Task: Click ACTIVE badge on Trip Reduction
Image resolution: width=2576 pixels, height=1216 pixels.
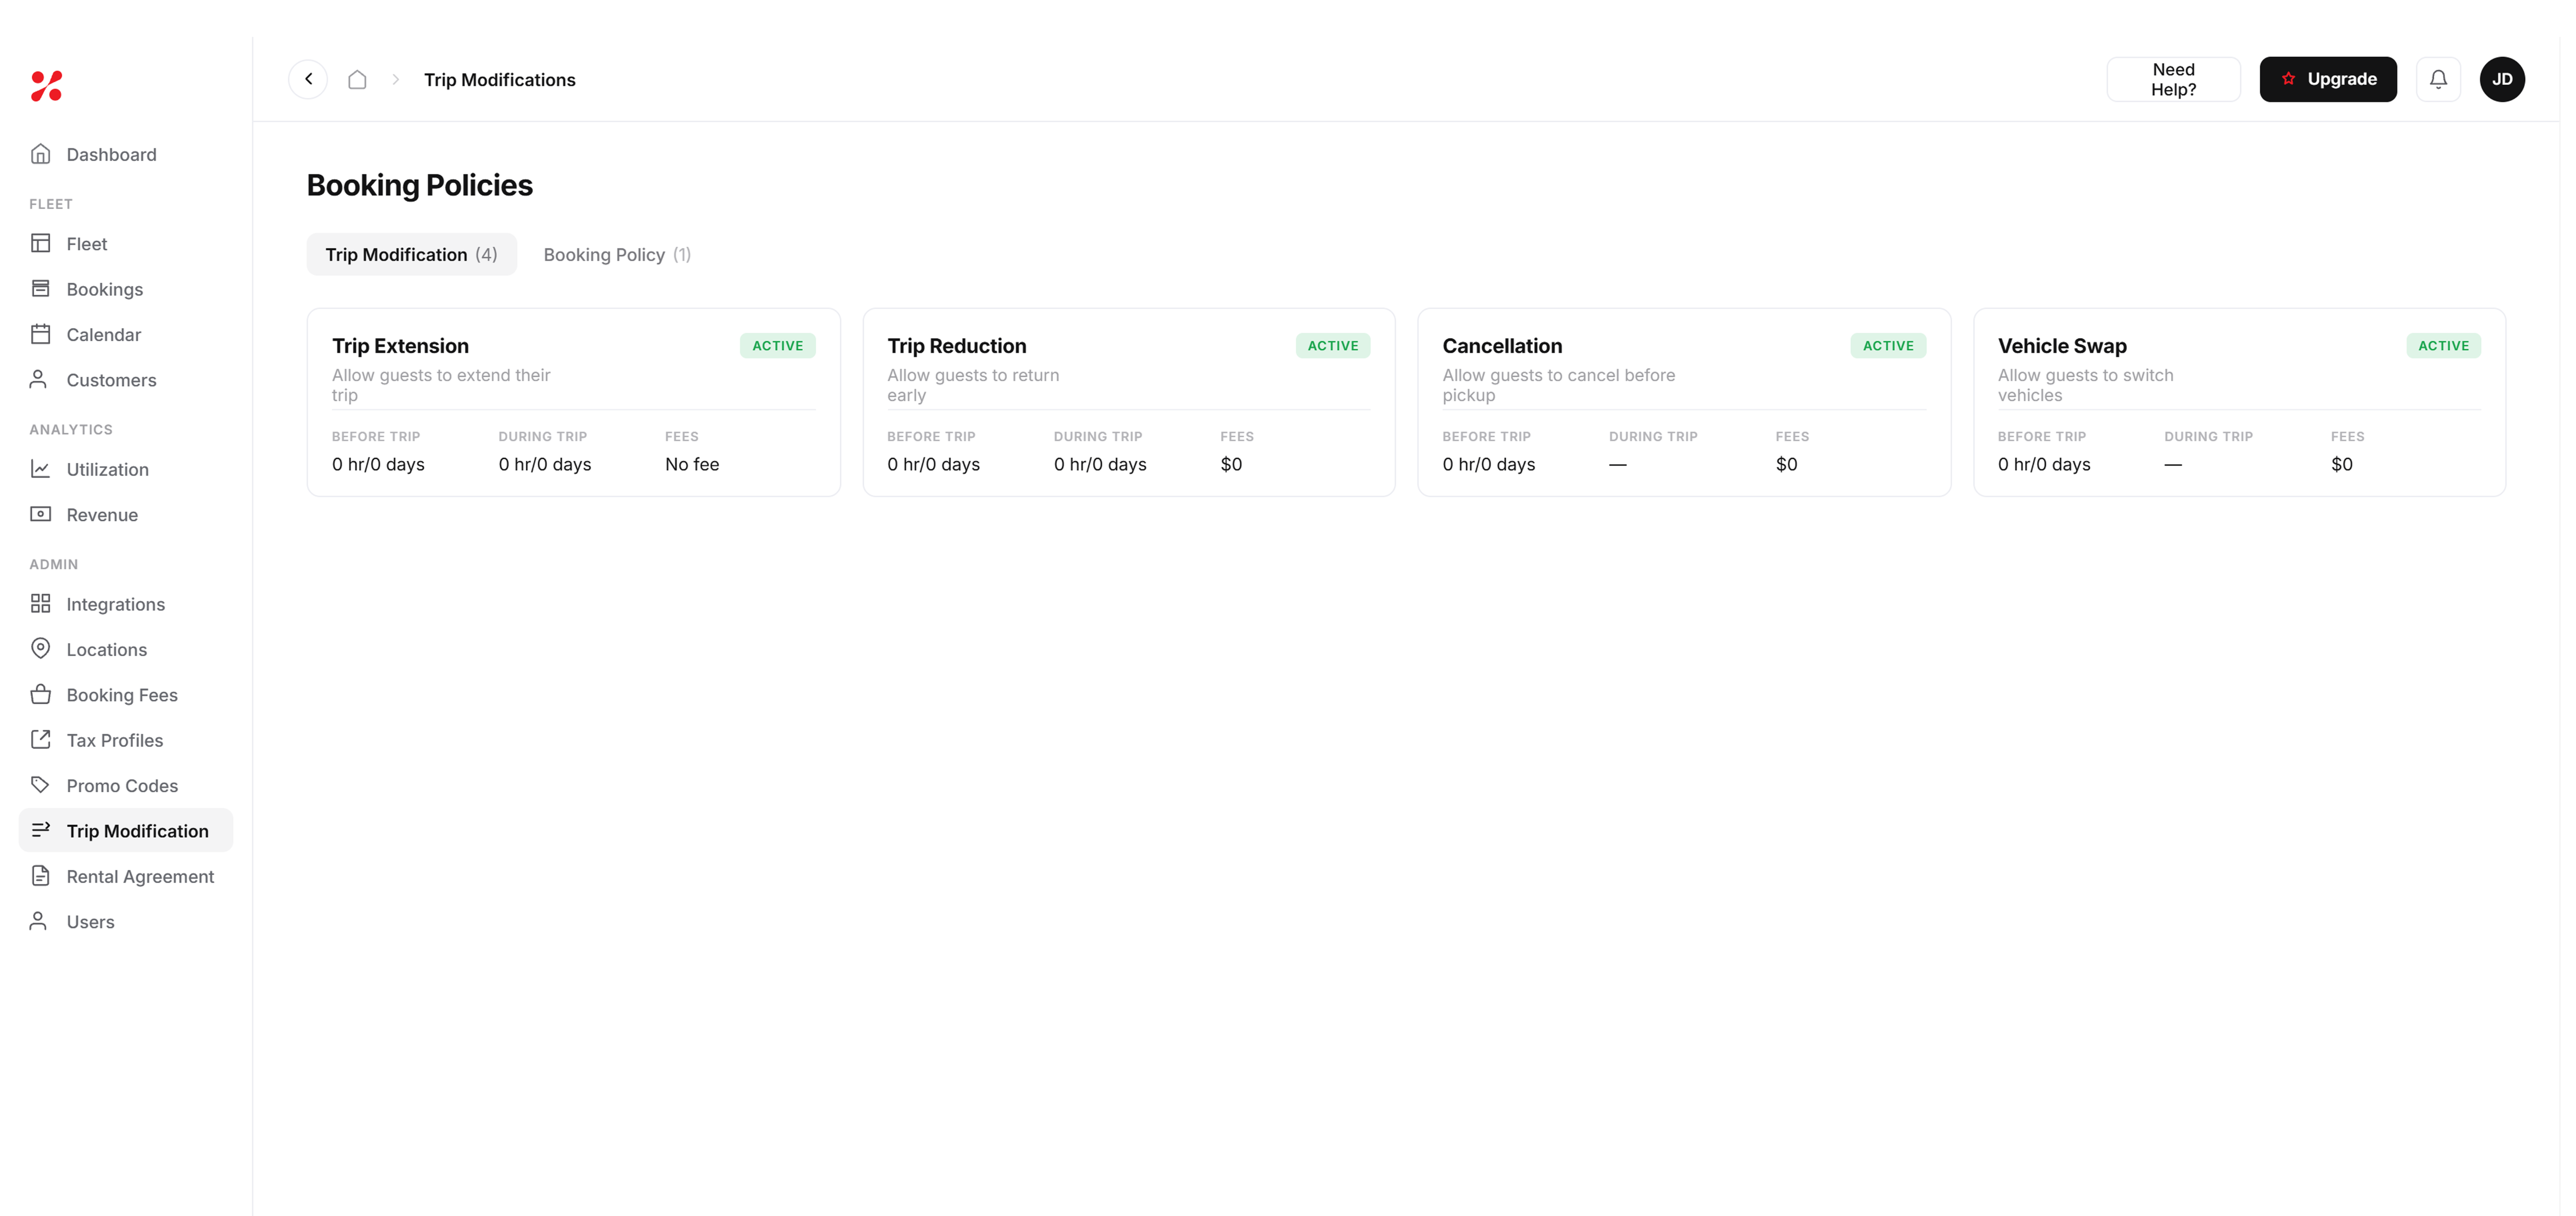Action: pyautogui.click(x=1332, y=345)
